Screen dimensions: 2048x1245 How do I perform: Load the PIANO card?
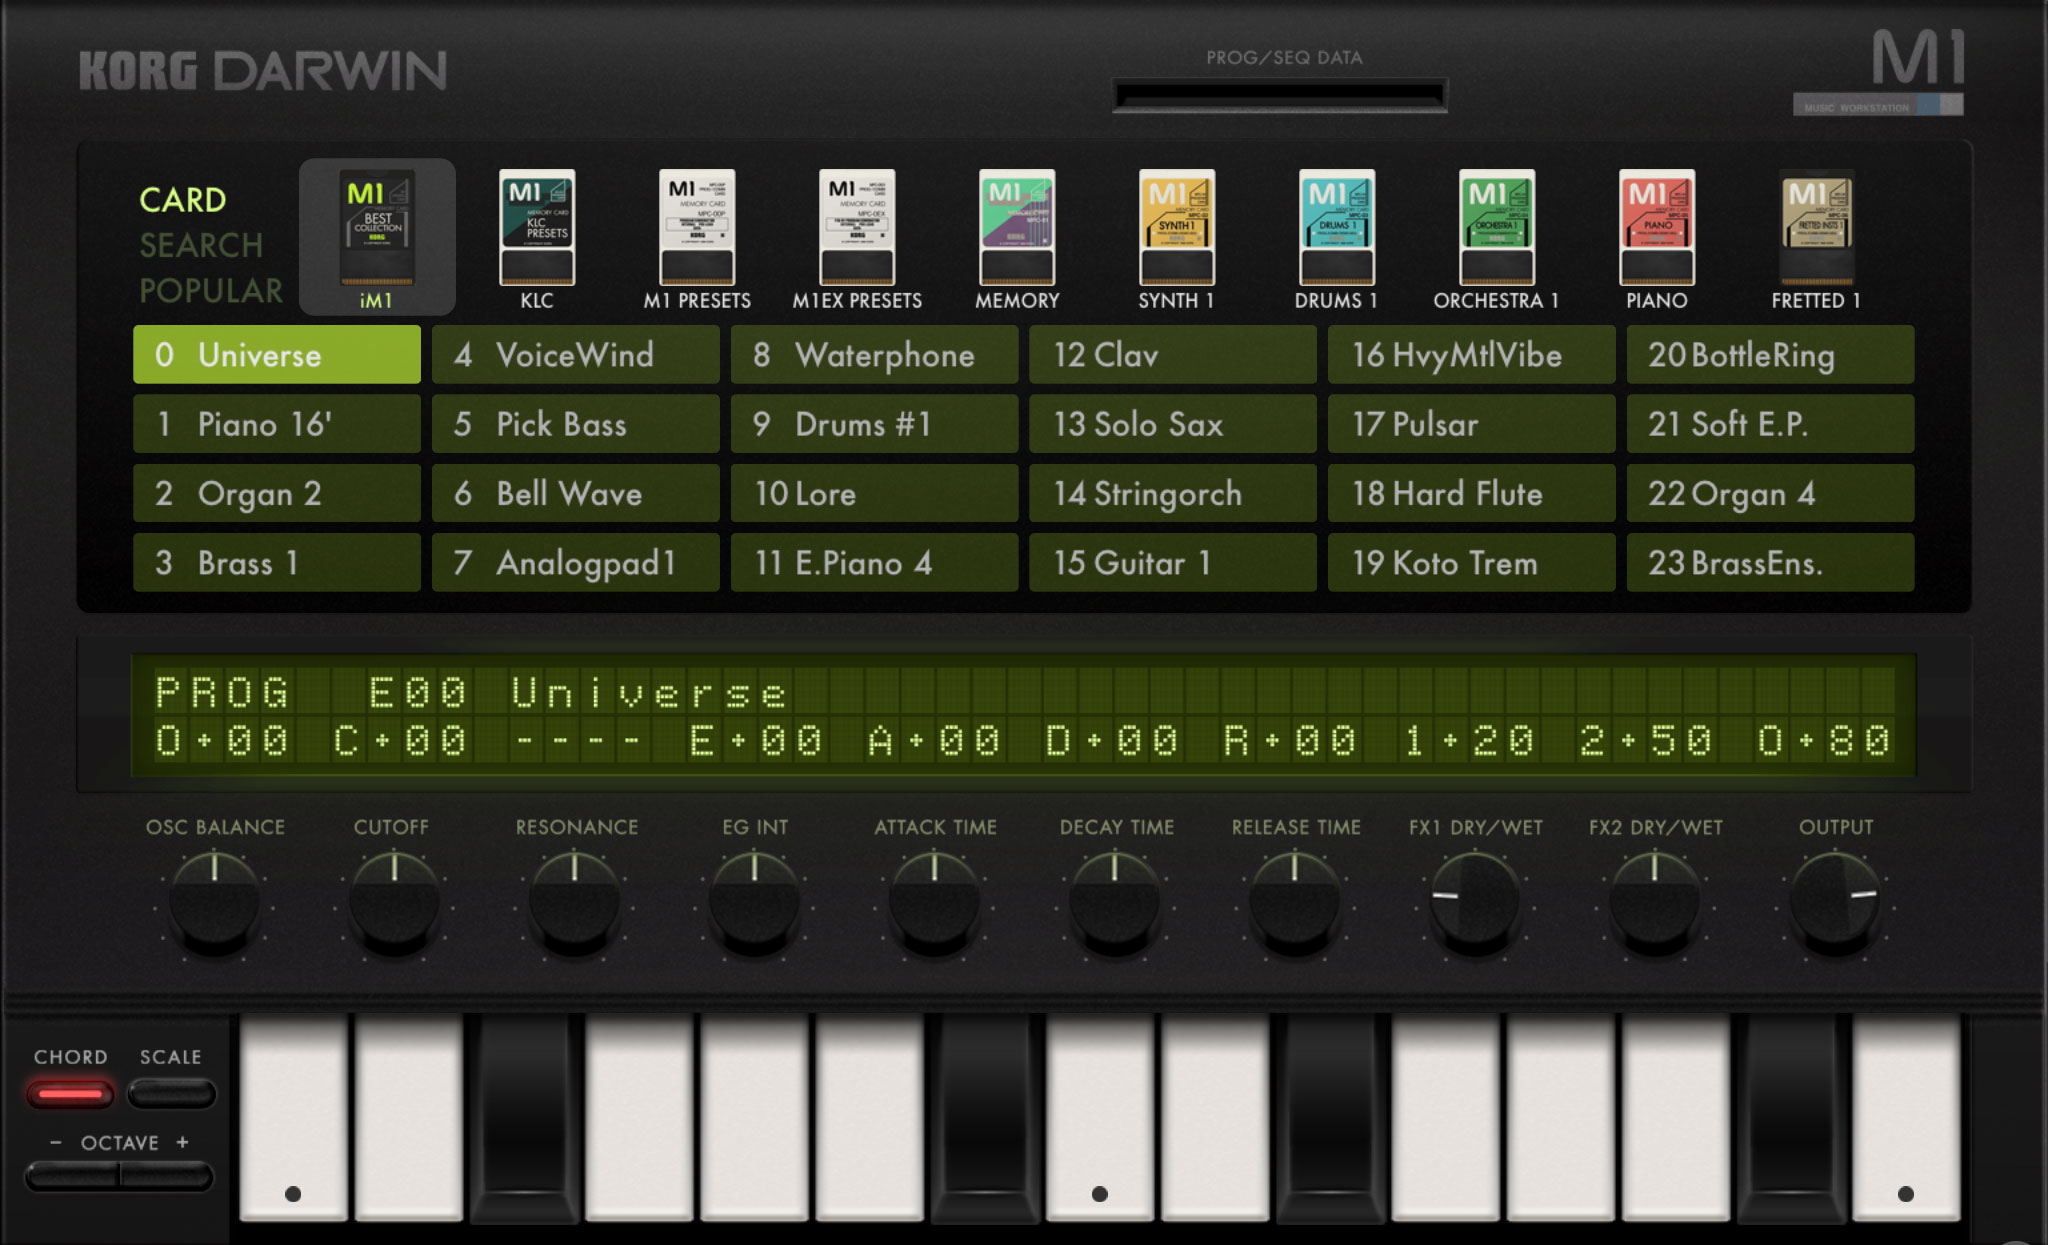(x=1657, y=239)
